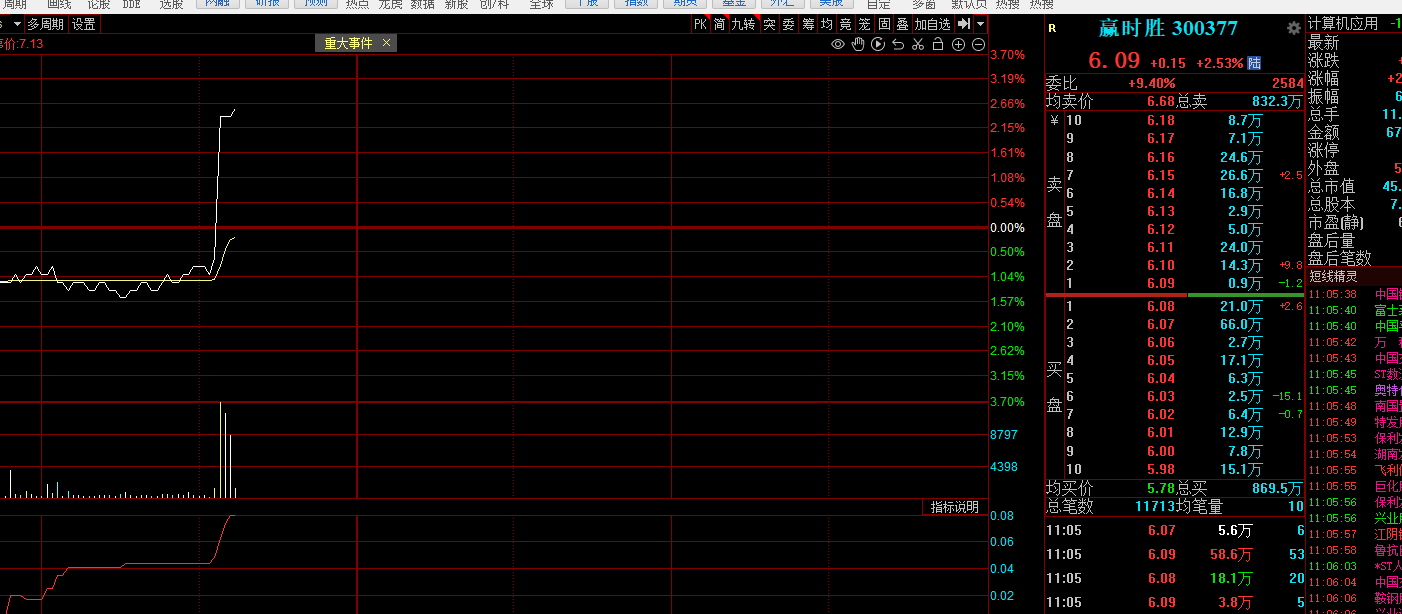Toggle the 简 simple mode button
Screen dimensions: 1402x614
(719, 24)
